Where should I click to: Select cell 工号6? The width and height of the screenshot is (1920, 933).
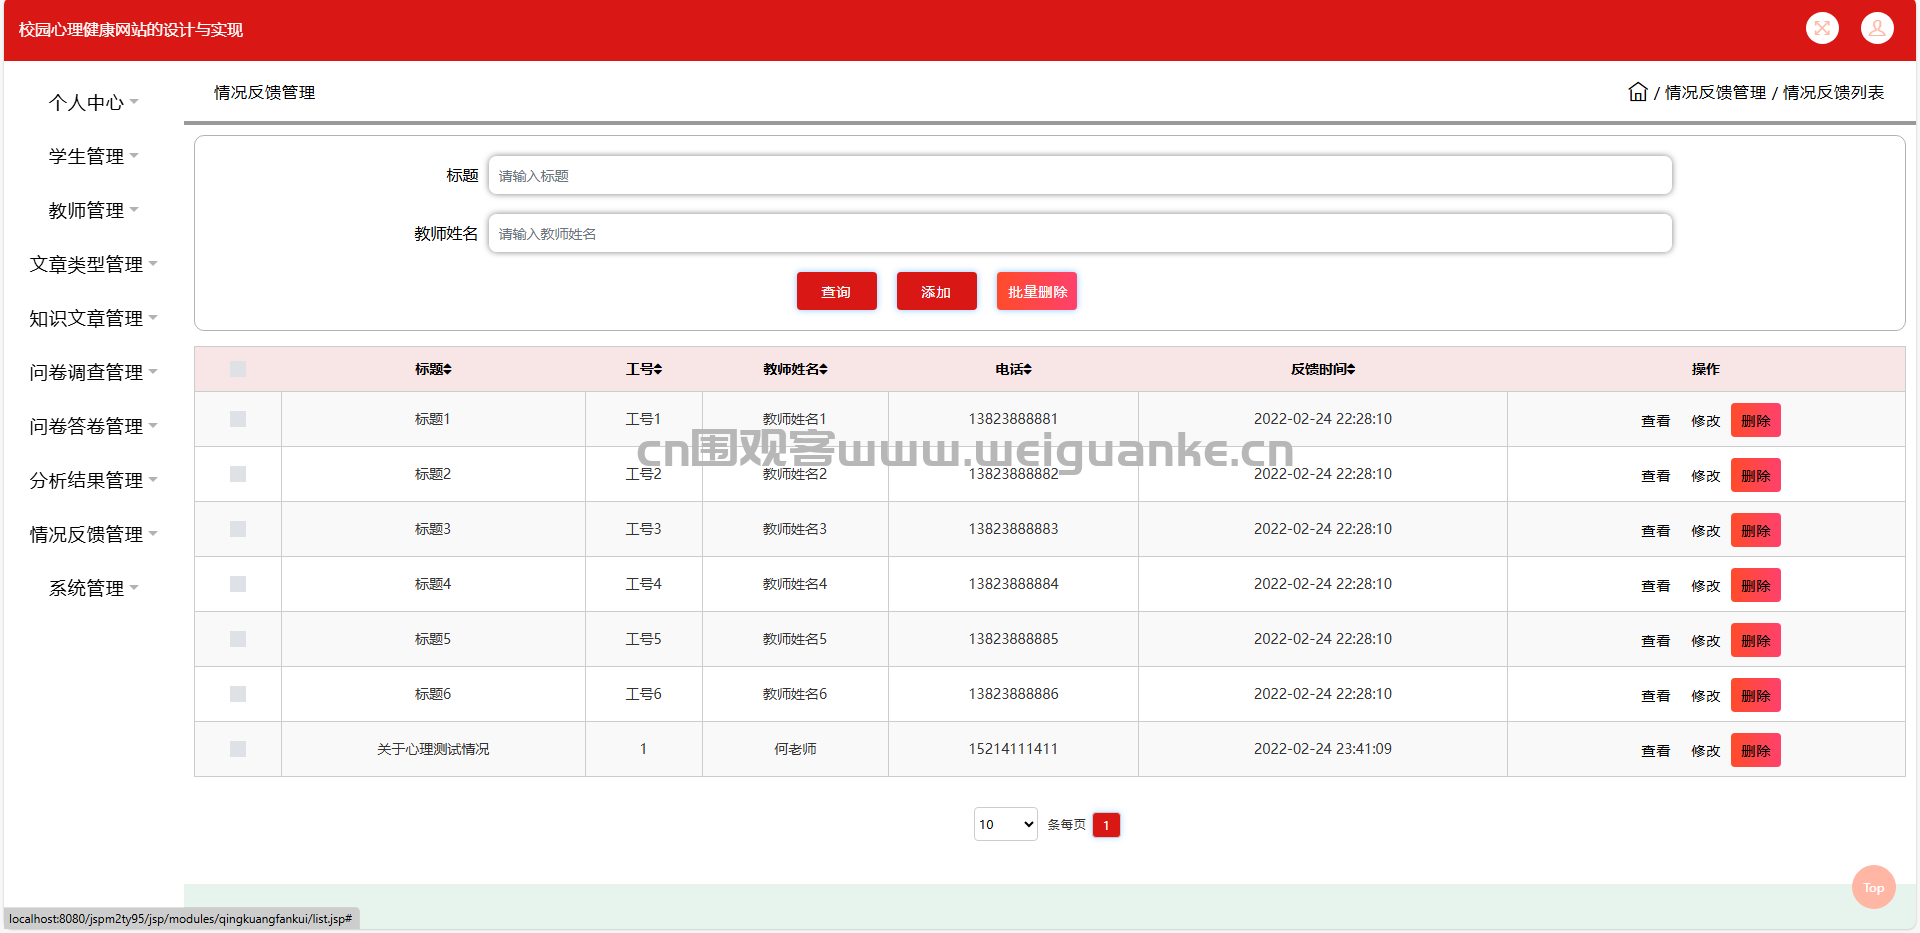pos(643,694)
